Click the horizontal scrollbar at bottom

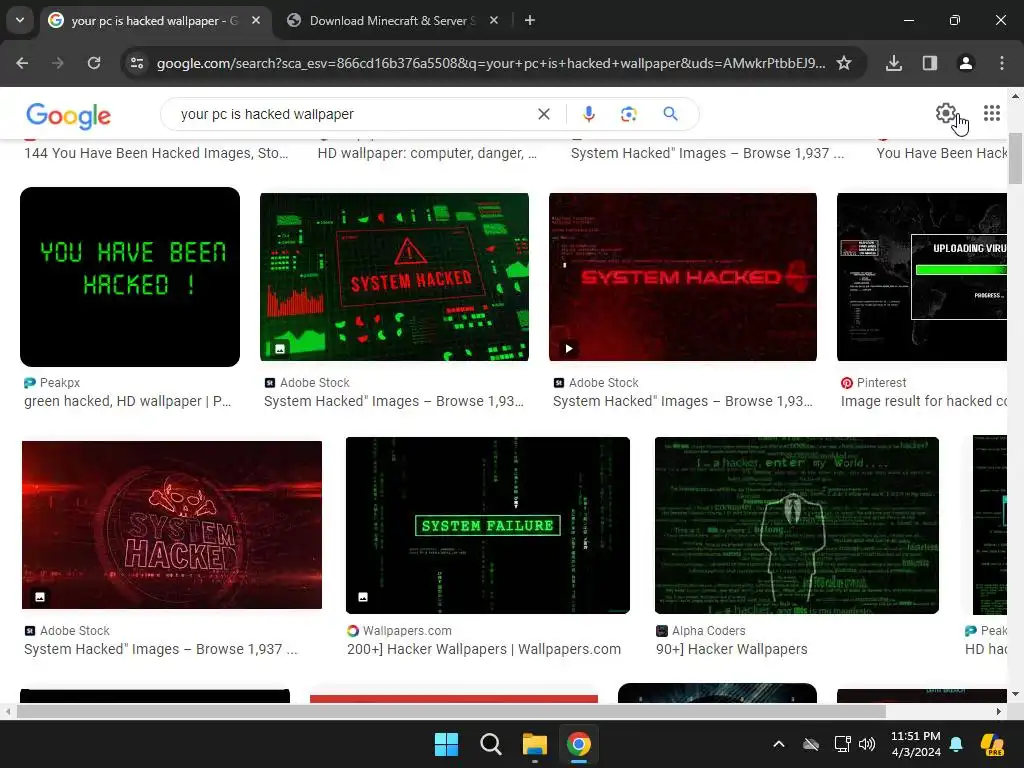pyautogui.click(x=451, y=711)
